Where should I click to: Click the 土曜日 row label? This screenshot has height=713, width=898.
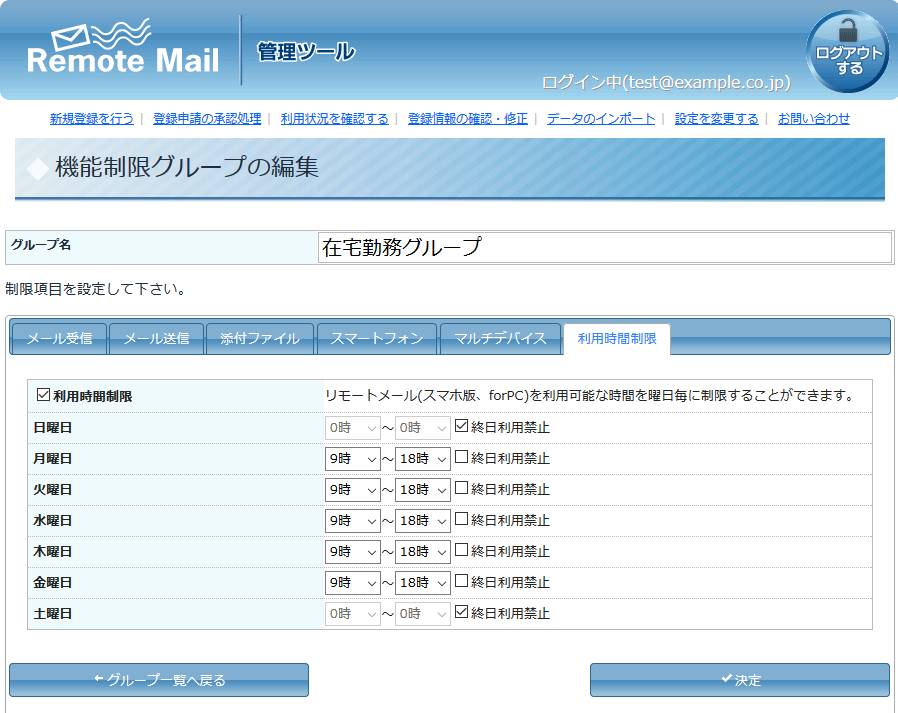[53, 613]
